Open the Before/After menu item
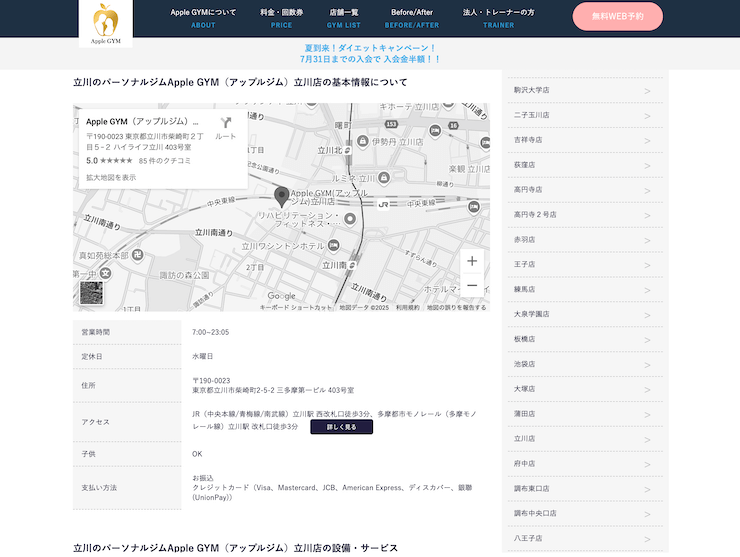Screen dimensions: 740x557 click(412, 18)
